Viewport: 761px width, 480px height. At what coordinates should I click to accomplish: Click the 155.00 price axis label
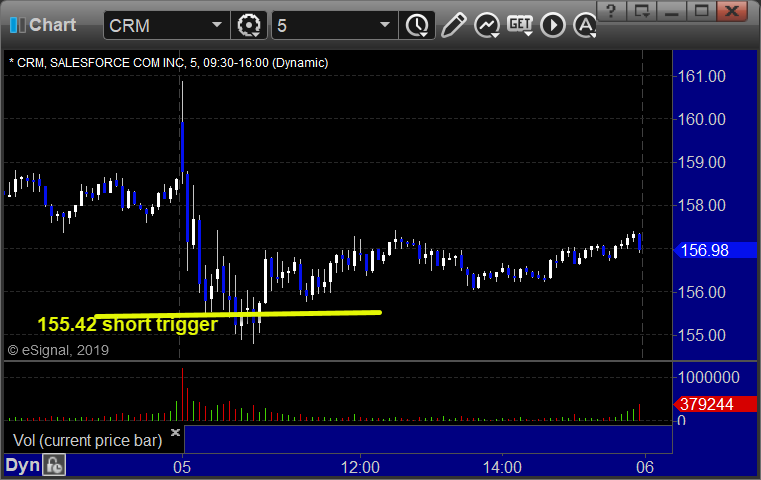pos(701,335)
